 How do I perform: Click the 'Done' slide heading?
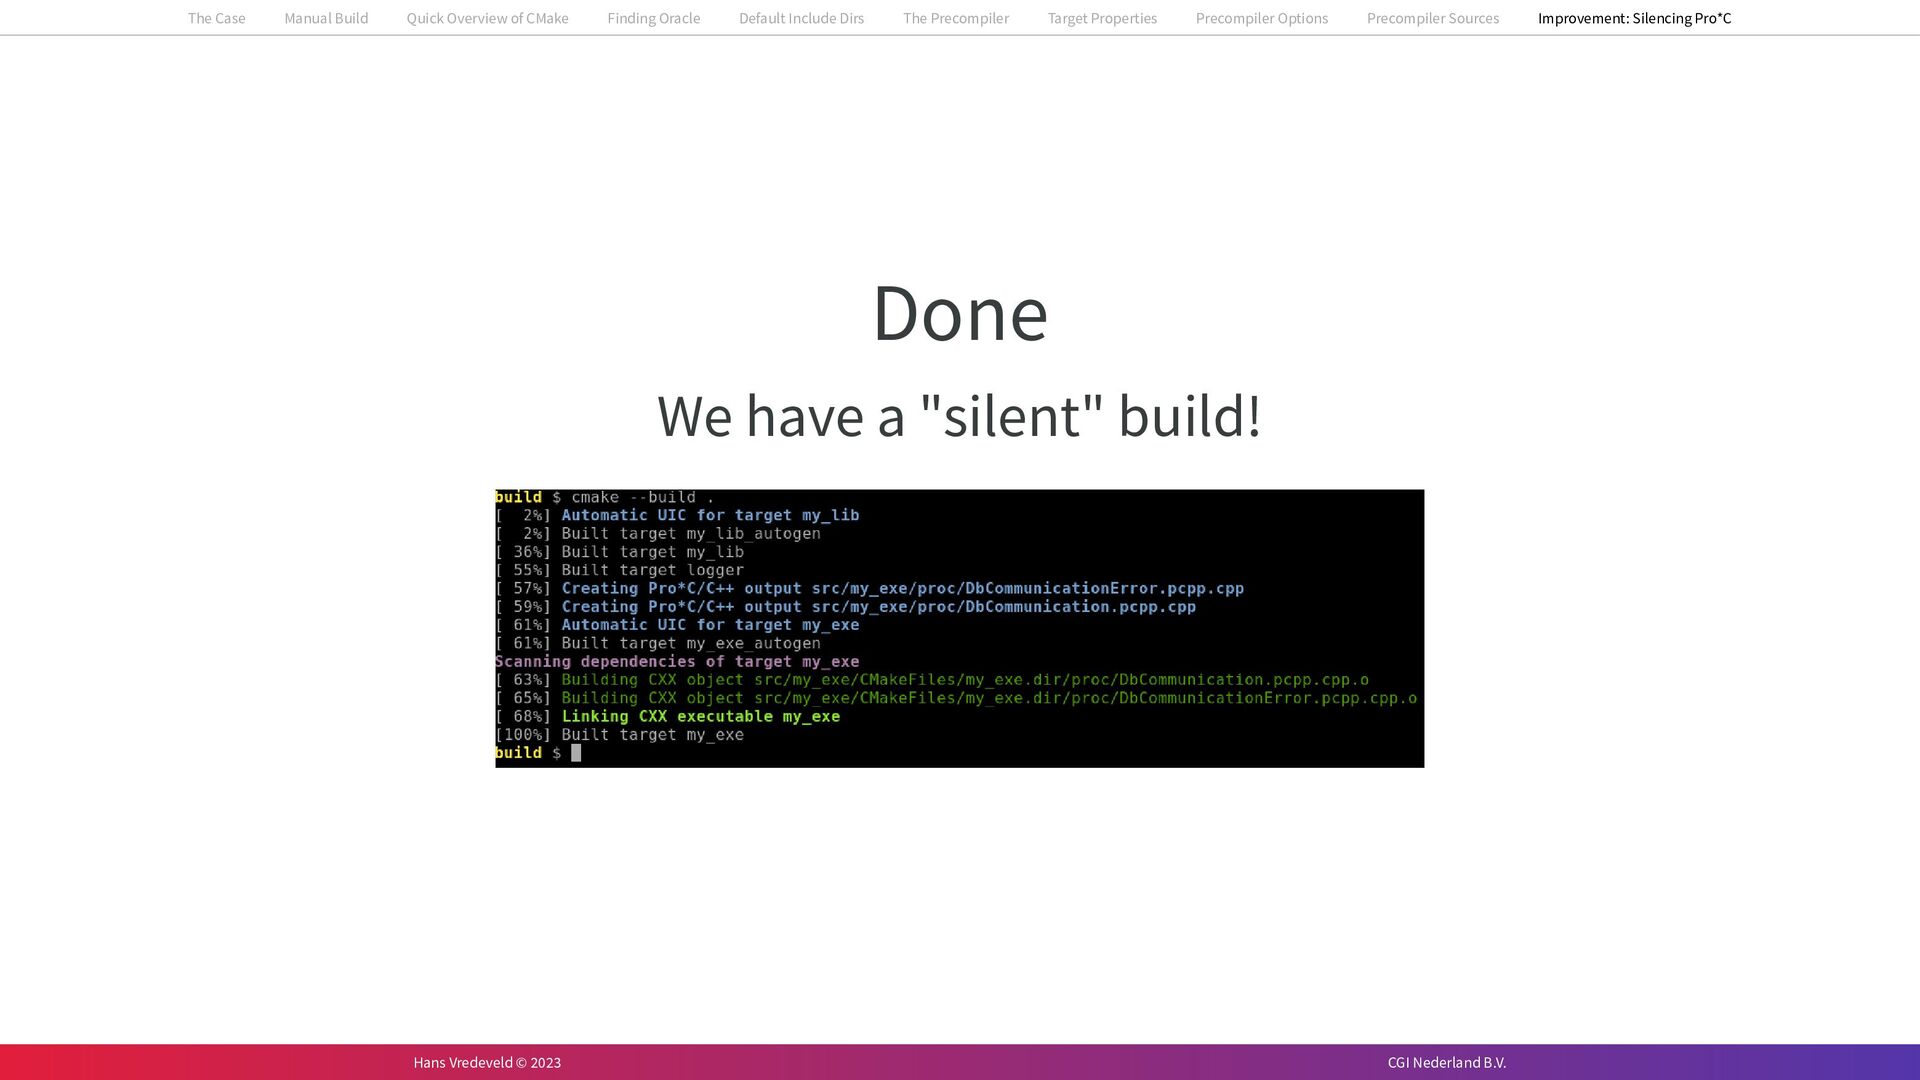coord(960,313)
